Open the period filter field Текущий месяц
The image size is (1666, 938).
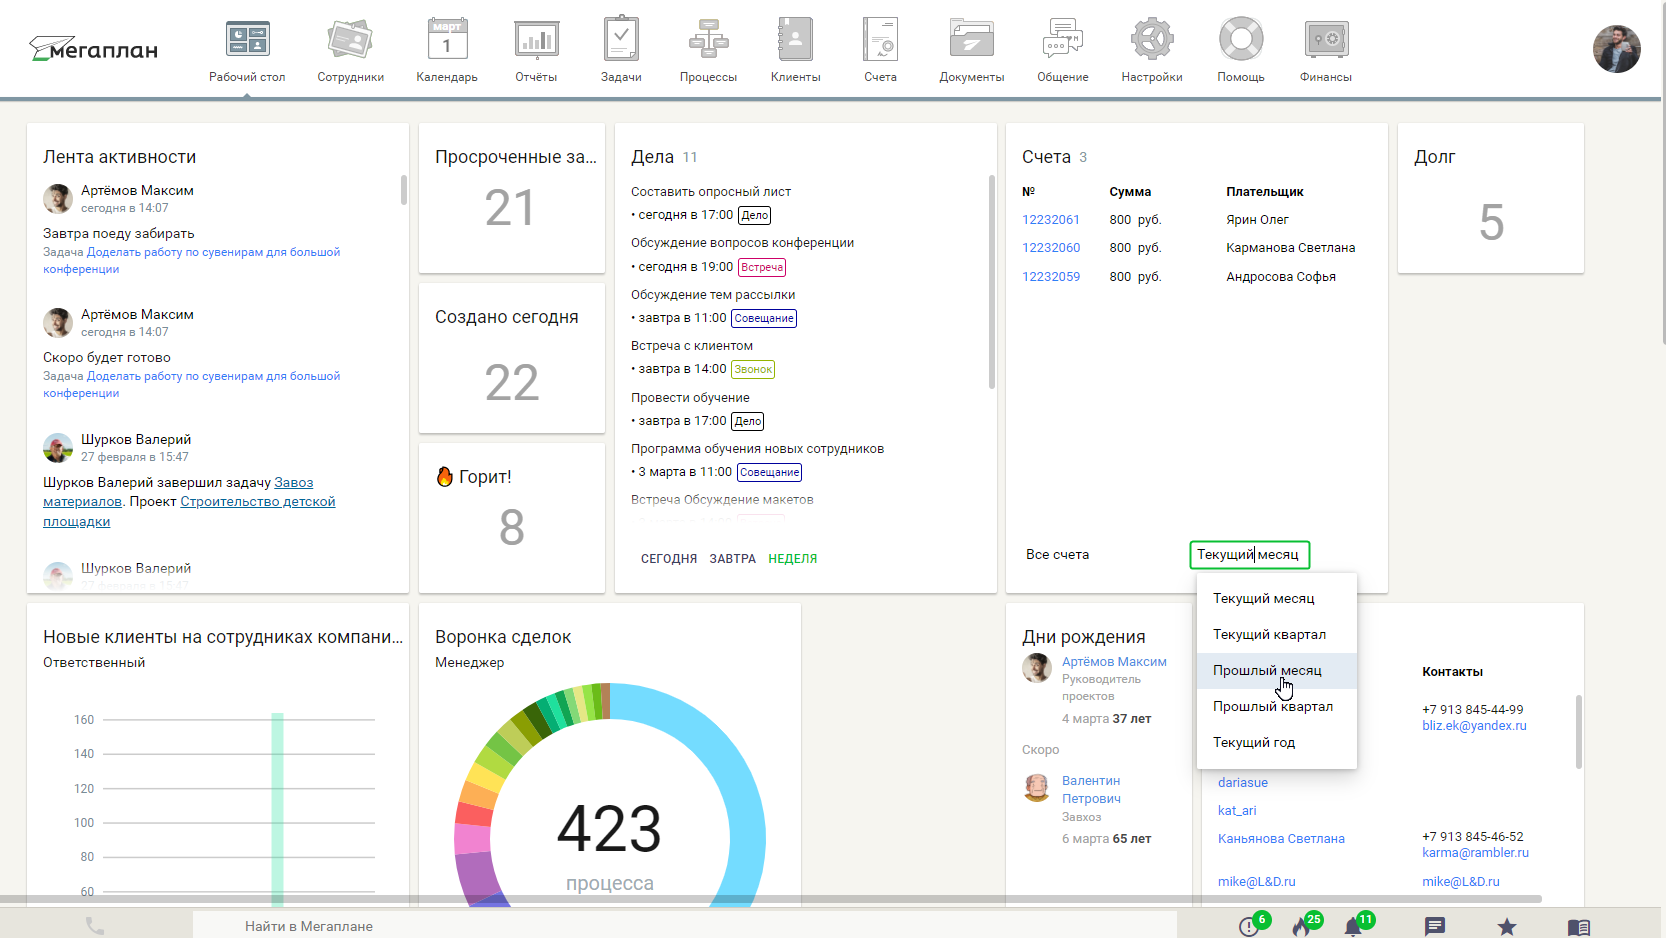pyautogui.click(x=1249, y=554)
